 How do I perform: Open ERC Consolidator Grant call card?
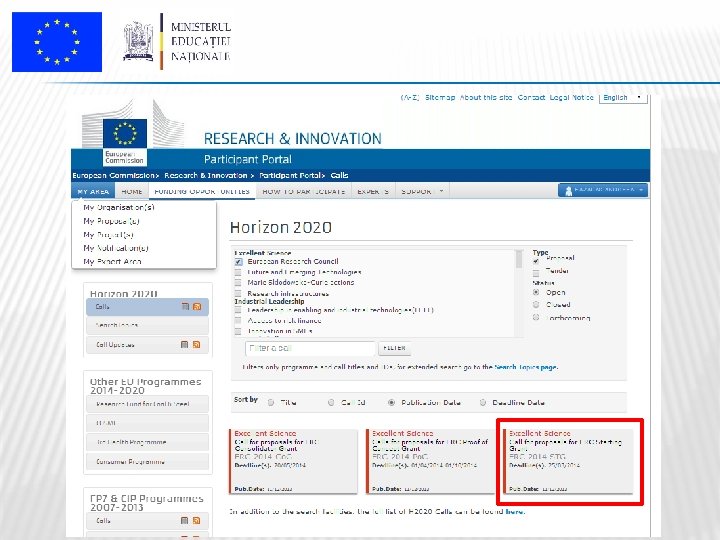(x=293, y=461)
